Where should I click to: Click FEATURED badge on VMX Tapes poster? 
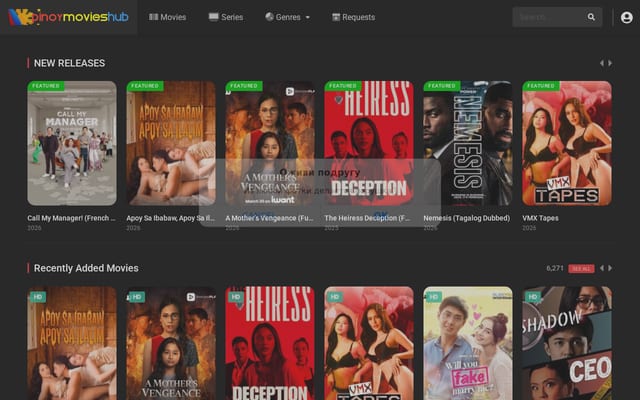[541, 86]
